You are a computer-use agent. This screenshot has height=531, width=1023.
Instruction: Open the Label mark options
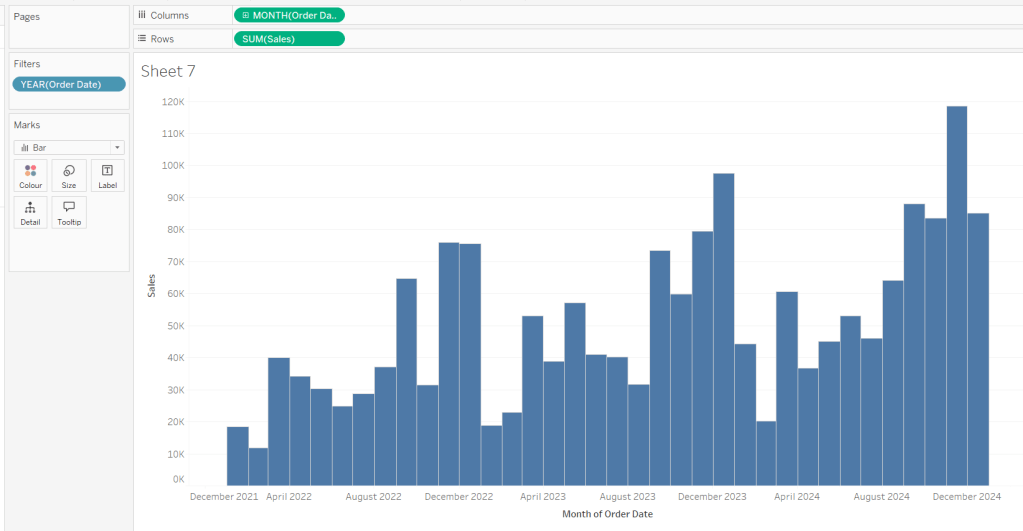107,176
